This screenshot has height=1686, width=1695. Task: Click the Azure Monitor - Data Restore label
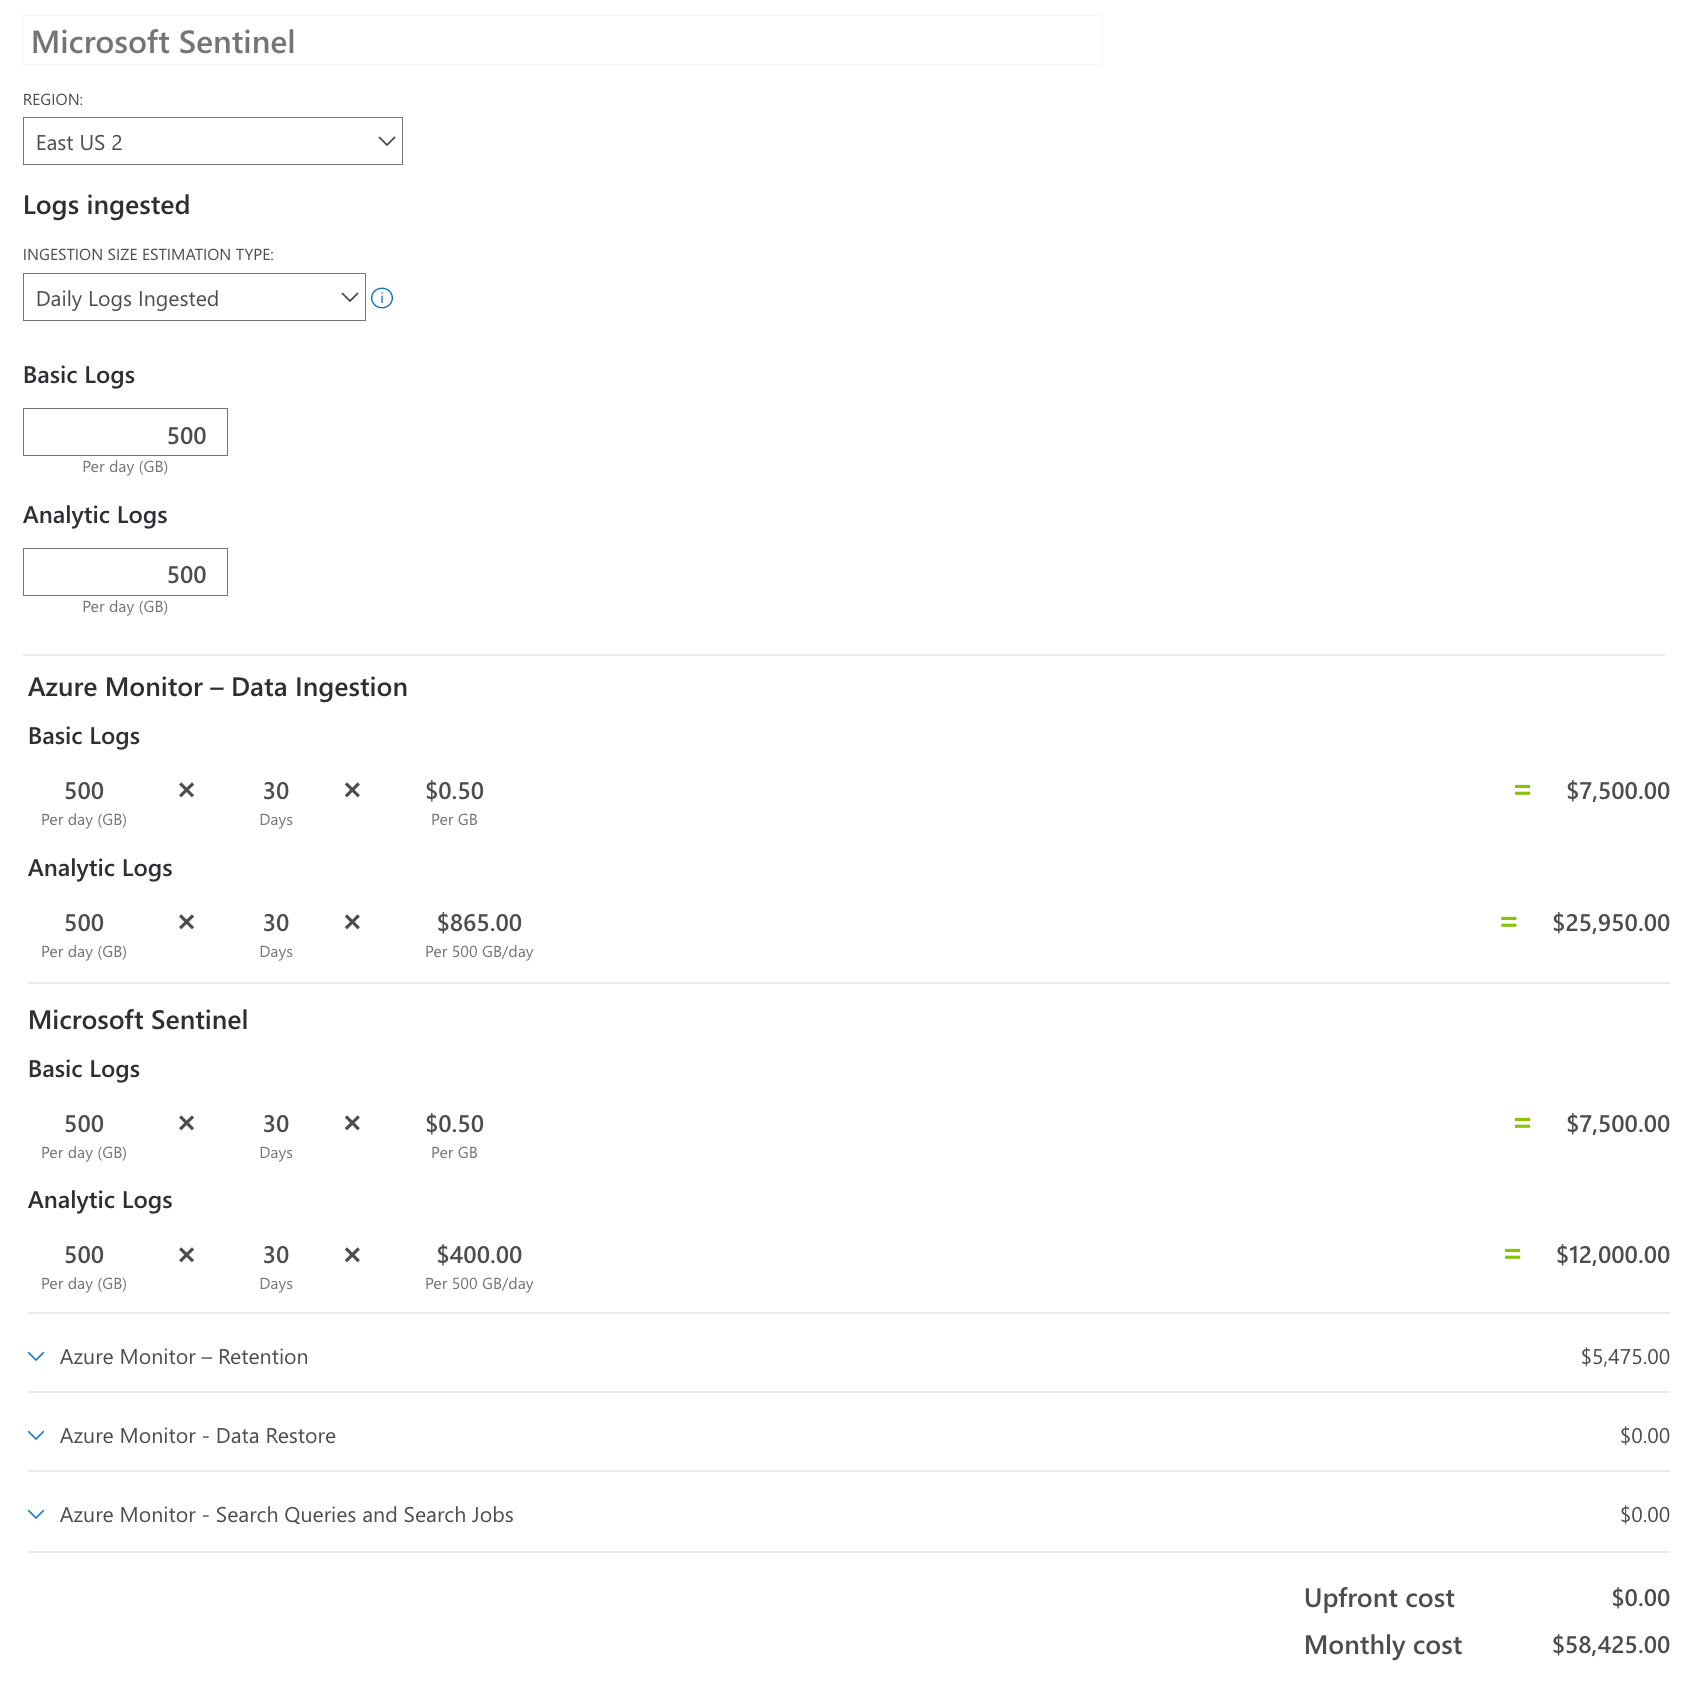197,1435
